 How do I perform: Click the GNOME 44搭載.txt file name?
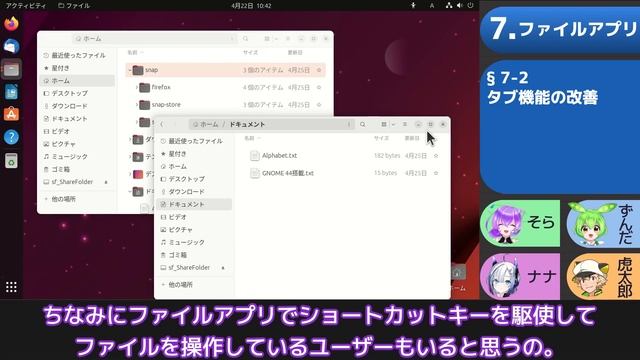288,173
